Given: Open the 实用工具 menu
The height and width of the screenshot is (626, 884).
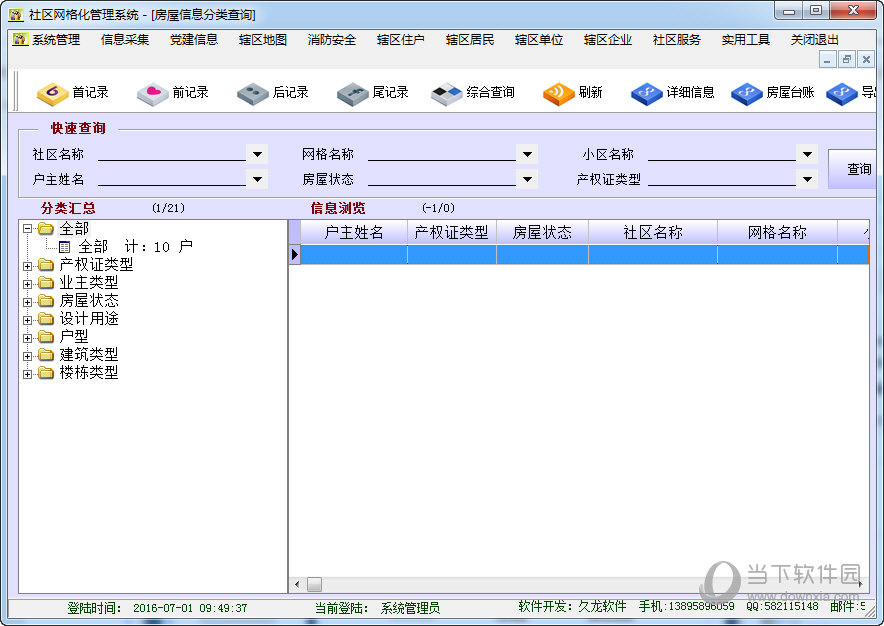Looking at the screenshot, I should click(745, 39).
